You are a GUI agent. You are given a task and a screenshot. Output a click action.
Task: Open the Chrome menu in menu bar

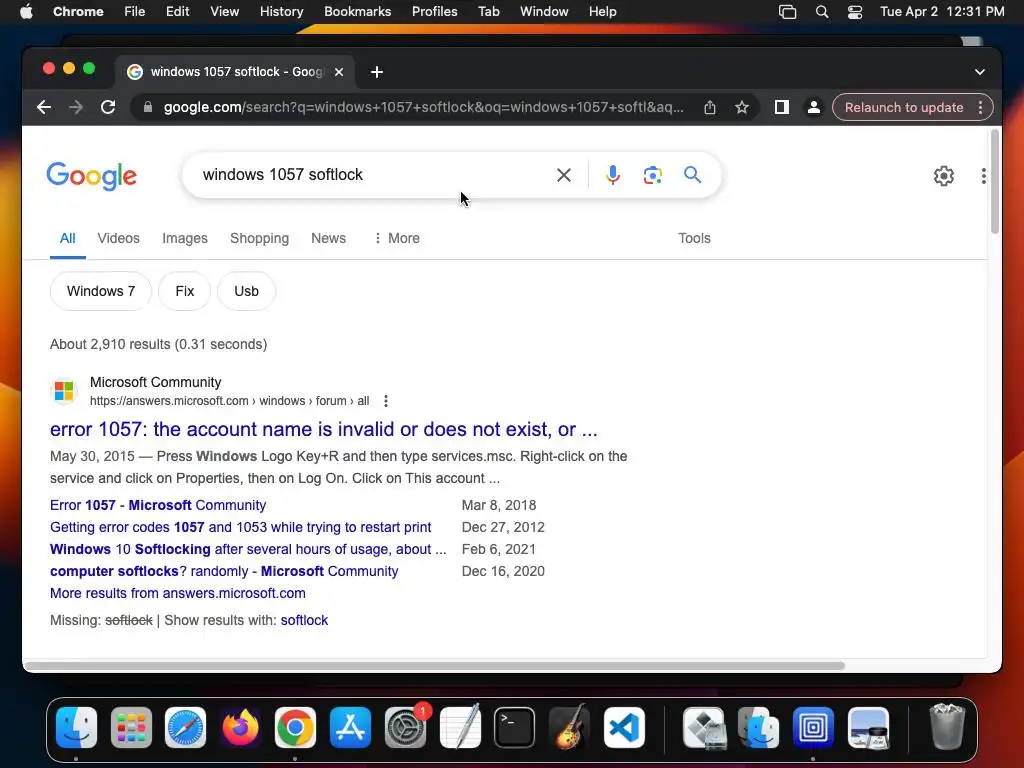click(78, 12)
